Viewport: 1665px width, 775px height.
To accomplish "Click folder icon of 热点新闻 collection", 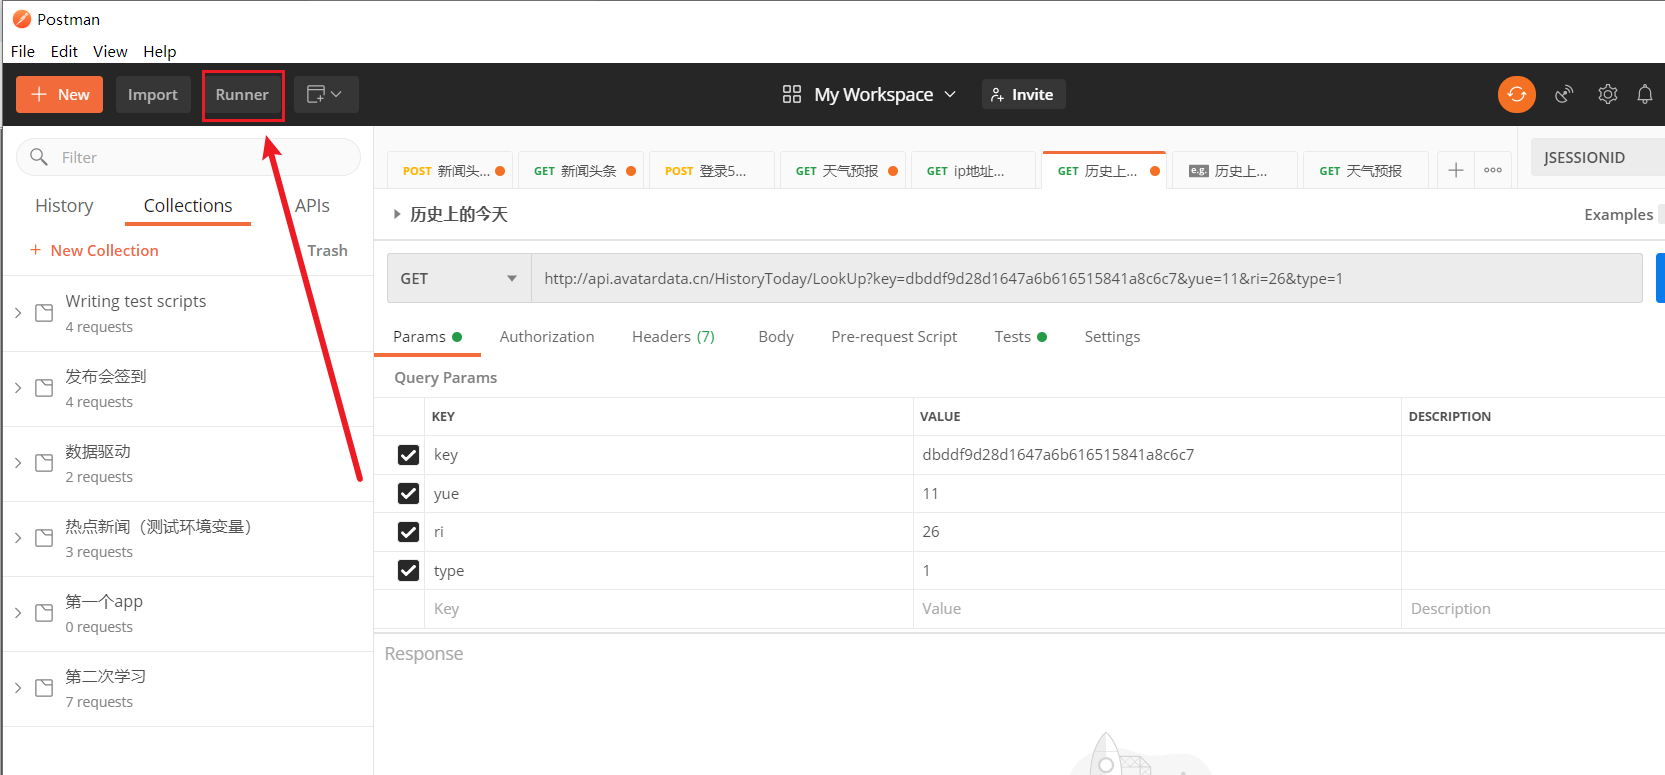I will (x=44, y=538).
